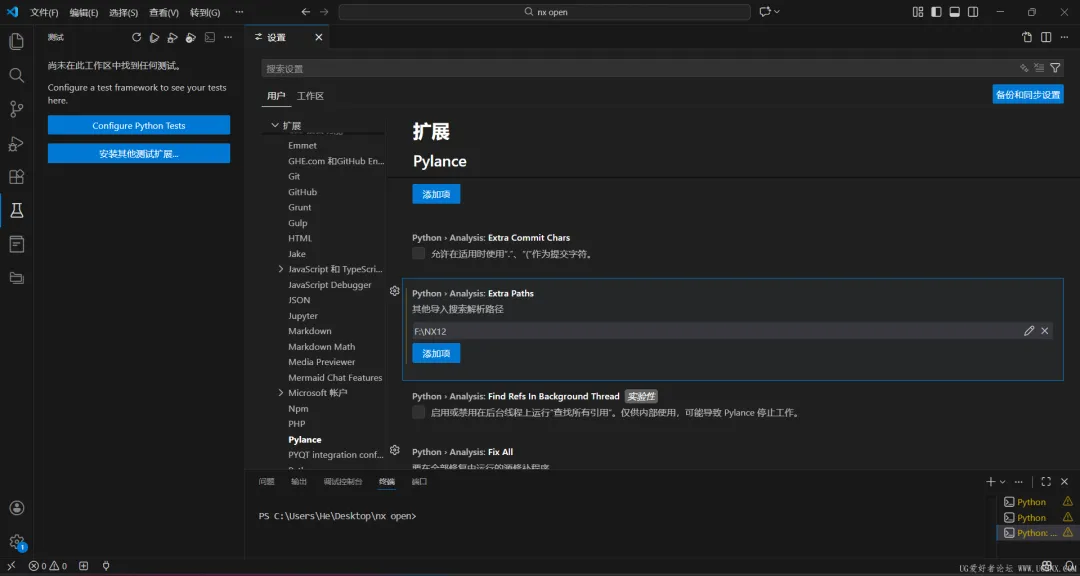Select the 用户 settings tab
This screenshot has height=576, width=1080.
(x=276, y=96)
